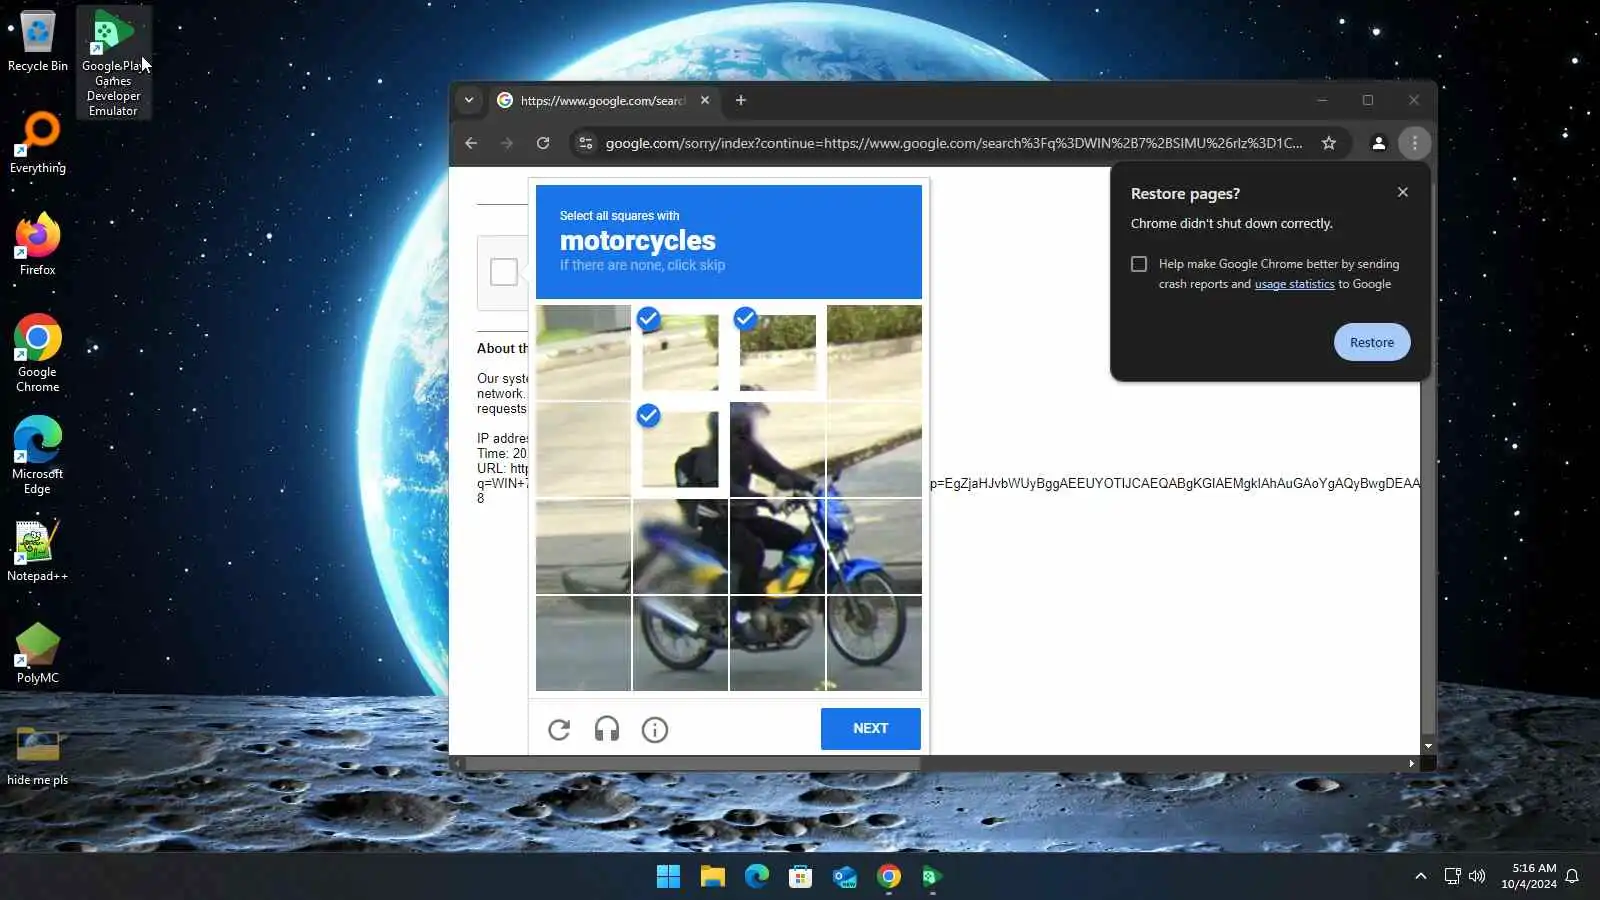This screenshot has height=900, width=1600.
Task: Minimize the Chrome window
Action: [x=1322, y=100]
